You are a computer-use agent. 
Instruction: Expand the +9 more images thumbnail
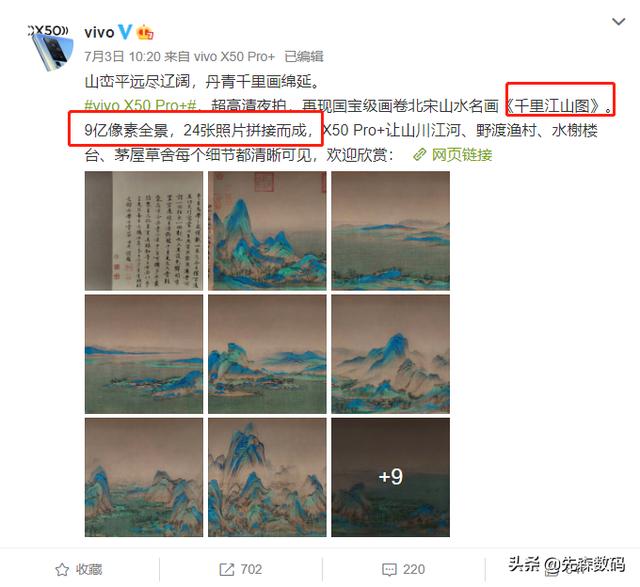[391, 477]
